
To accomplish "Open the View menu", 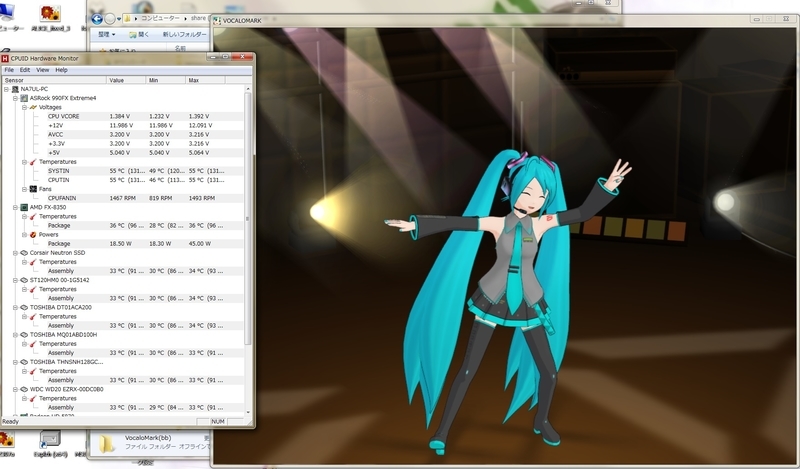I will coord(43,70).
